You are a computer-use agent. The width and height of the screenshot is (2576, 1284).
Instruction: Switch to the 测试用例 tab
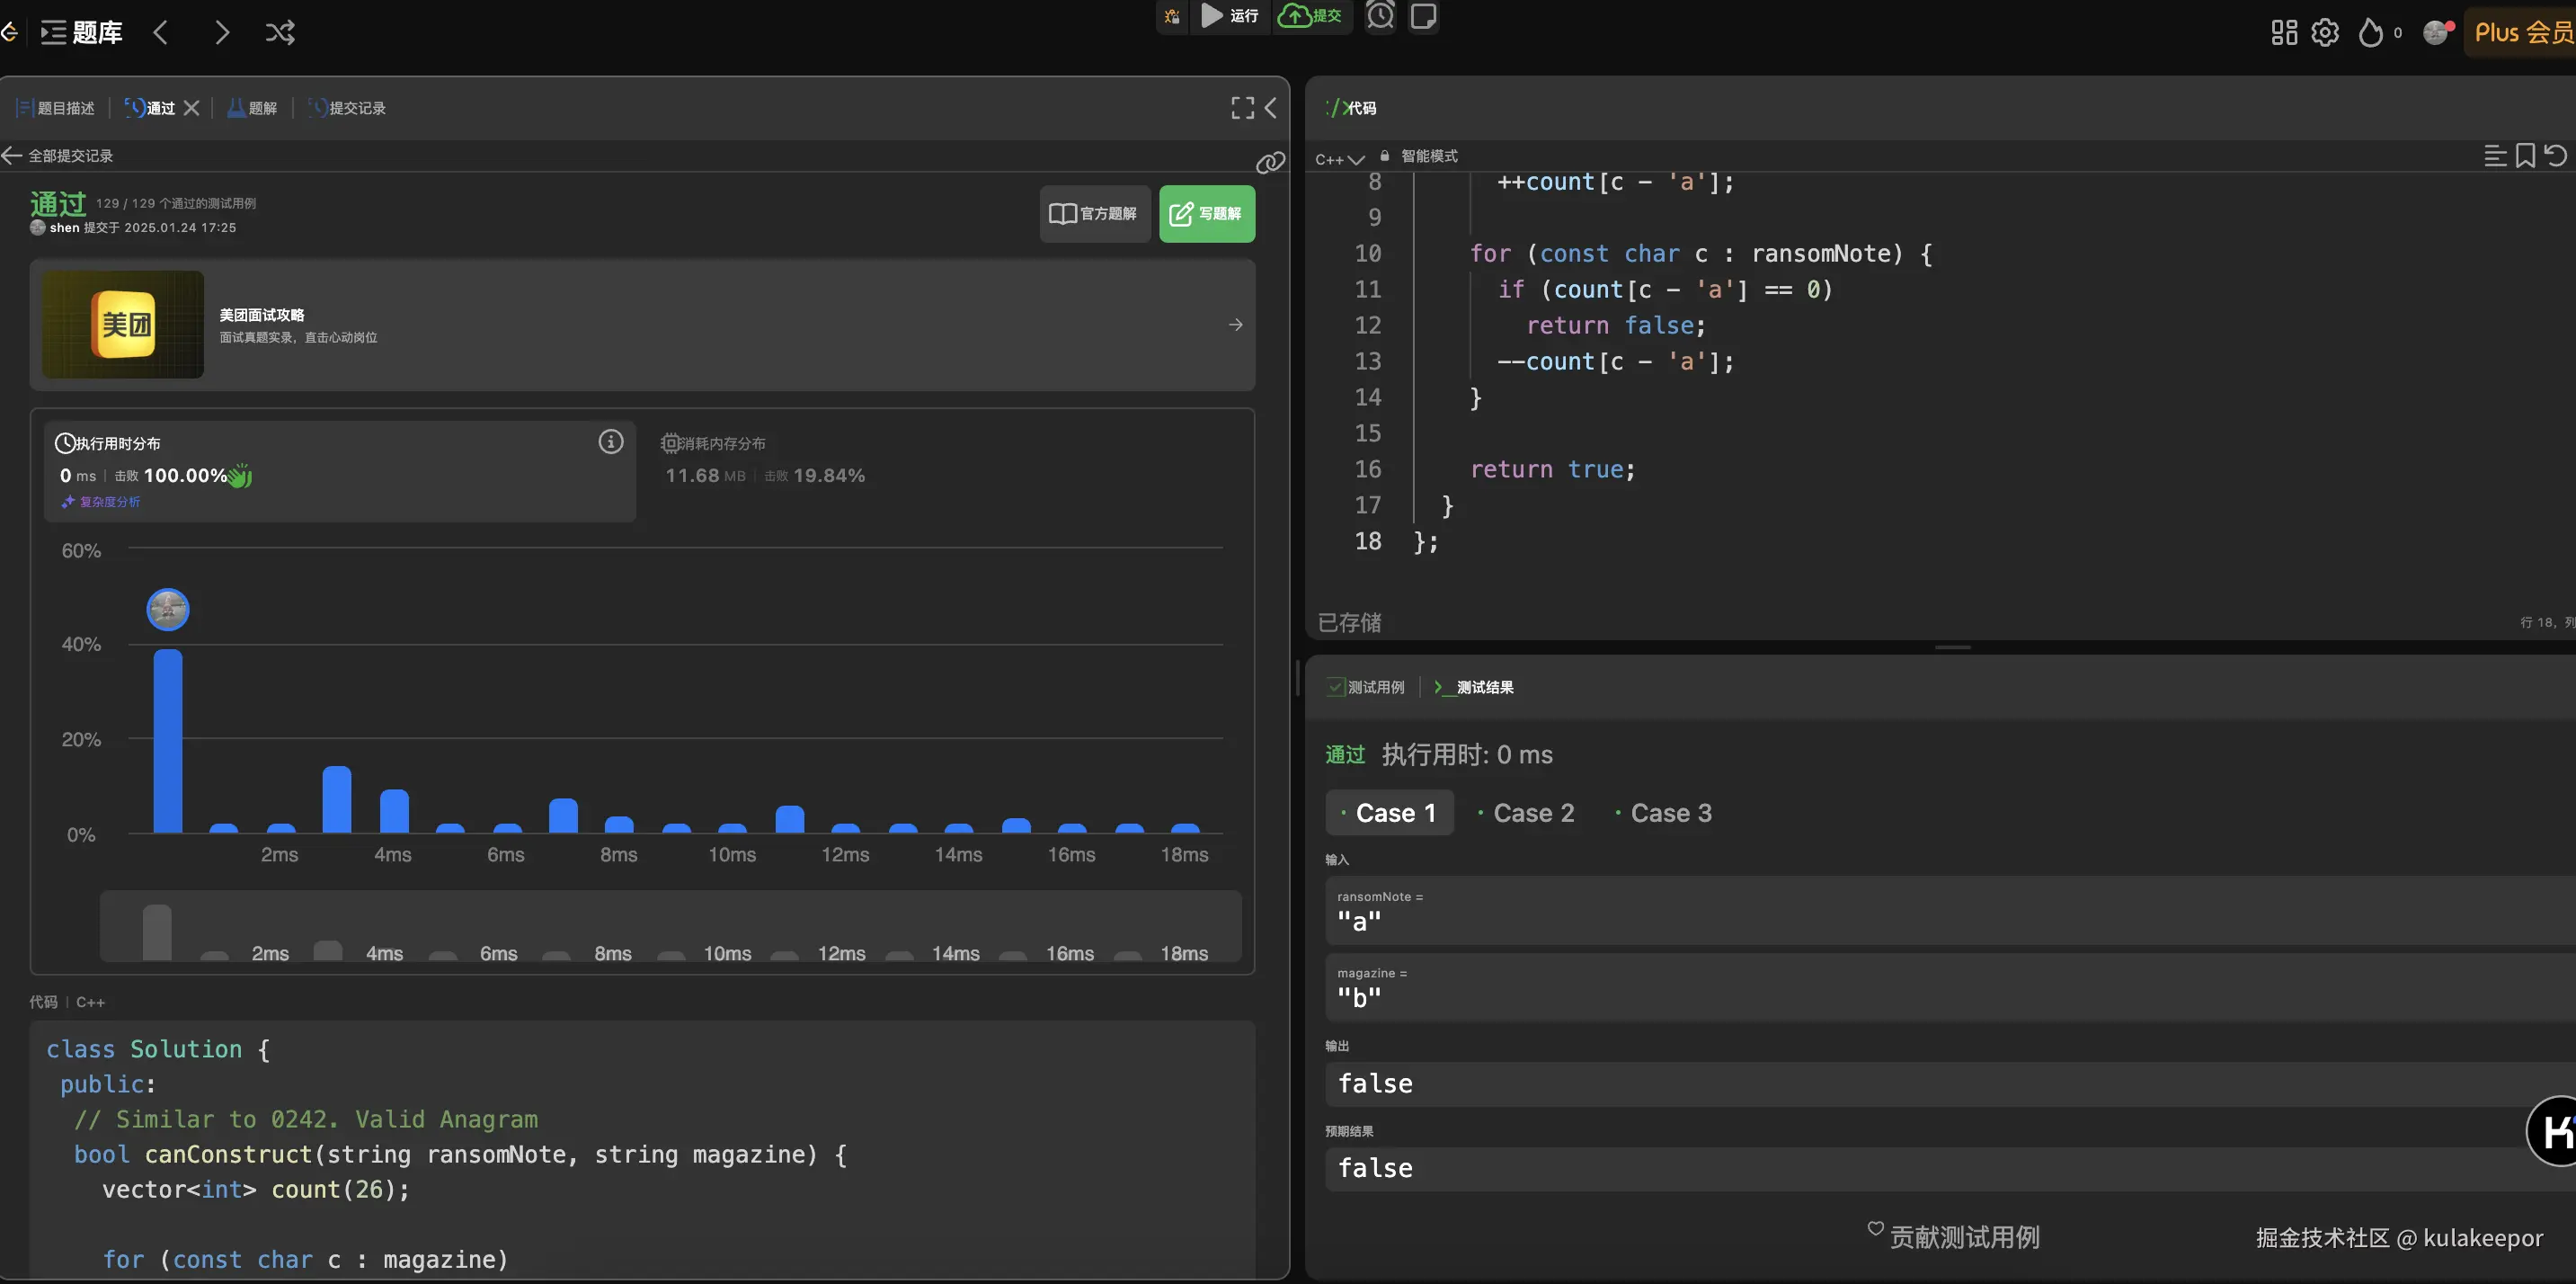point(1366,687)
